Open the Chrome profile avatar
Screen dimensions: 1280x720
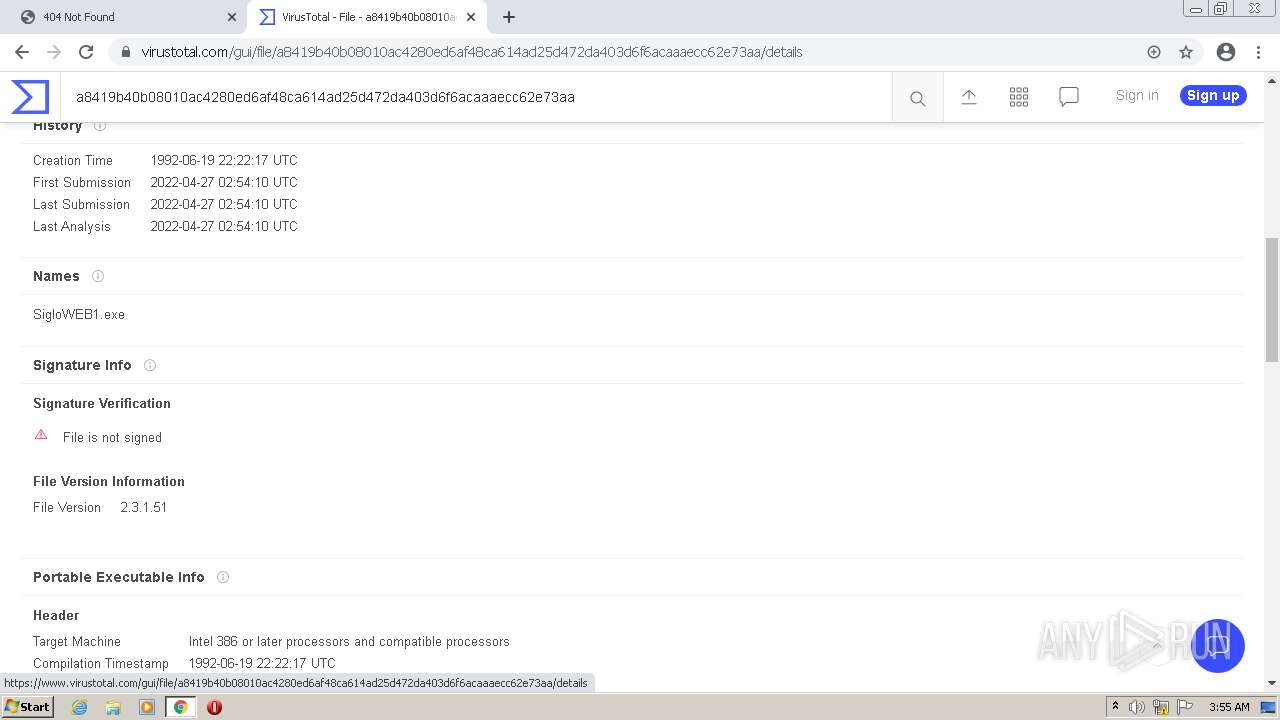click(x=1226, y=52)
